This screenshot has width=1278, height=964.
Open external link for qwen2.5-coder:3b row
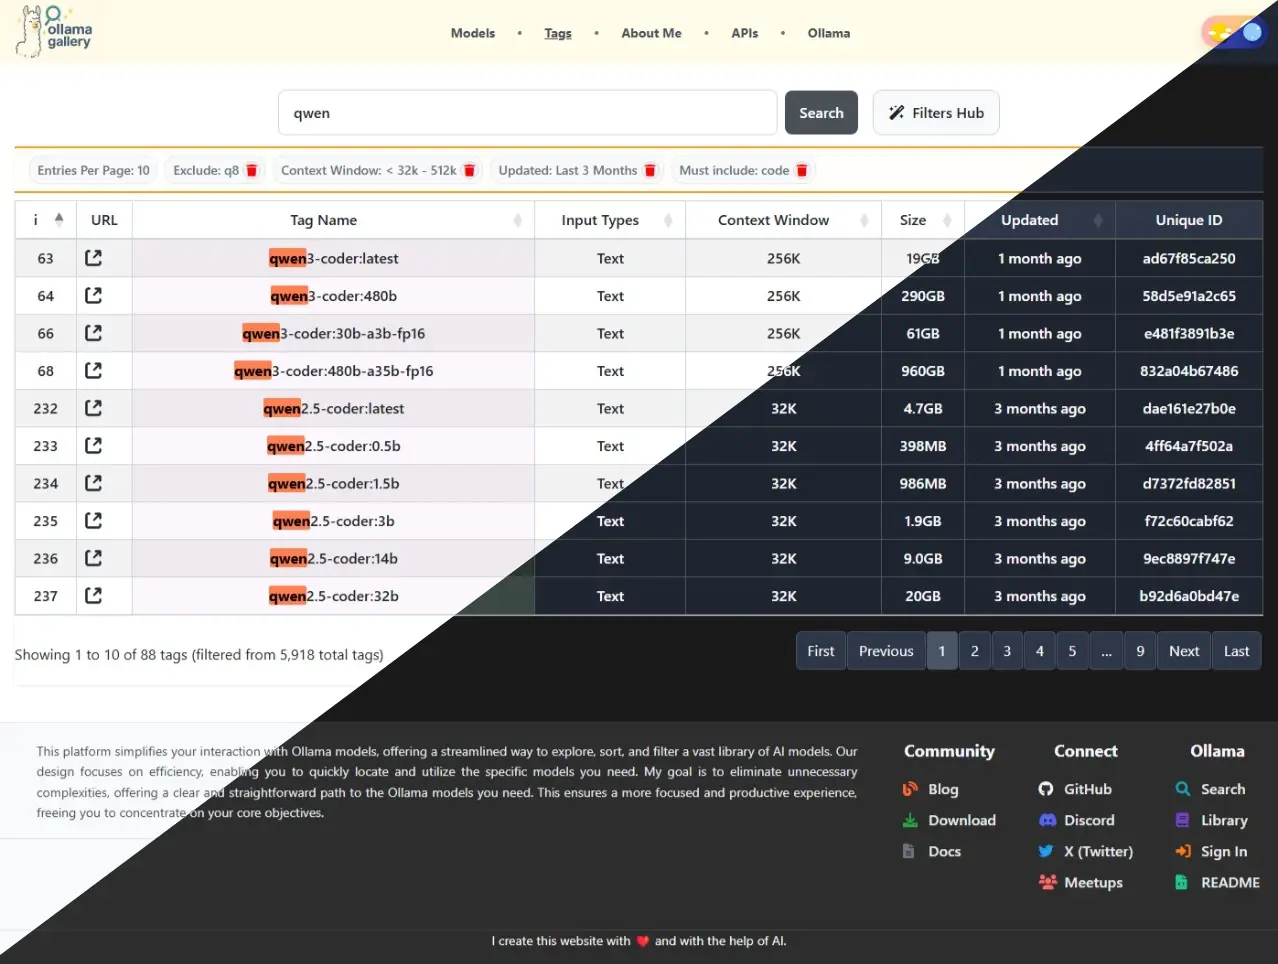pyautogui.click(x=93, y=520)
